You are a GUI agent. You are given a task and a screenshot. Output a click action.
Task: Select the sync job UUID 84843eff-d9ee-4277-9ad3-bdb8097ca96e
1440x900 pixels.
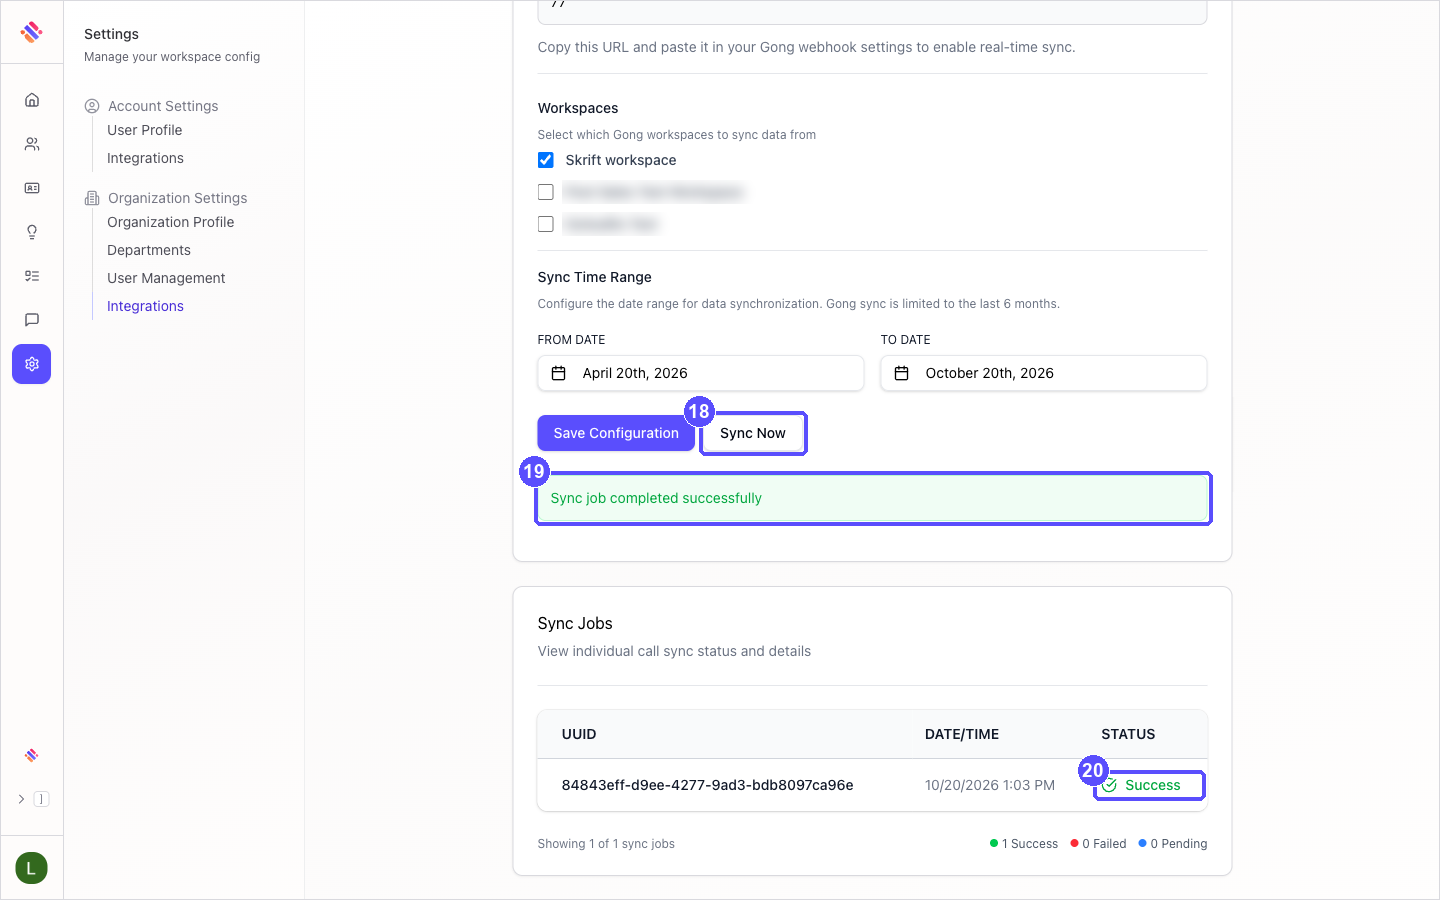[708, 785]
